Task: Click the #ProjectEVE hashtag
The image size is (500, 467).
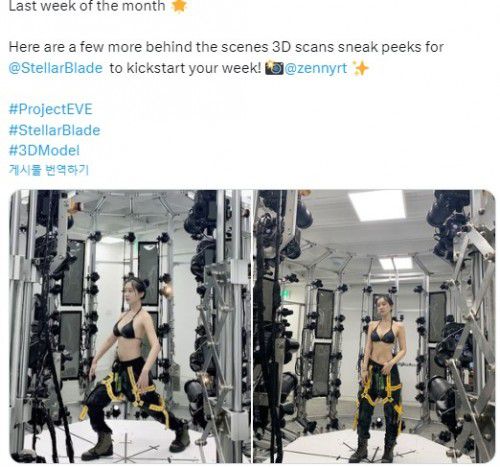Action: pos(50,109)
